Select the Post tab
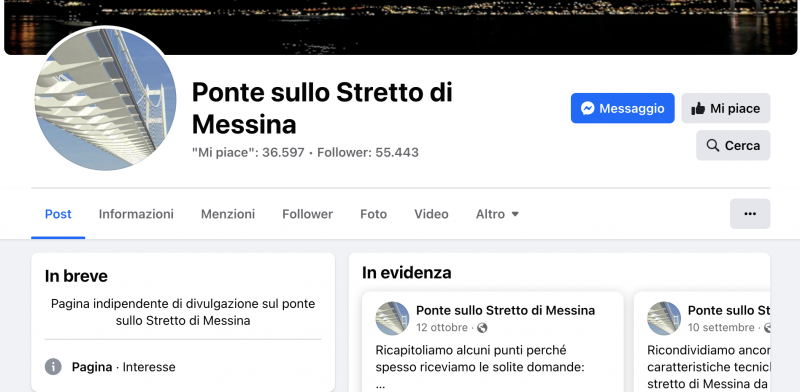800x392 pixels. (58, 214)
